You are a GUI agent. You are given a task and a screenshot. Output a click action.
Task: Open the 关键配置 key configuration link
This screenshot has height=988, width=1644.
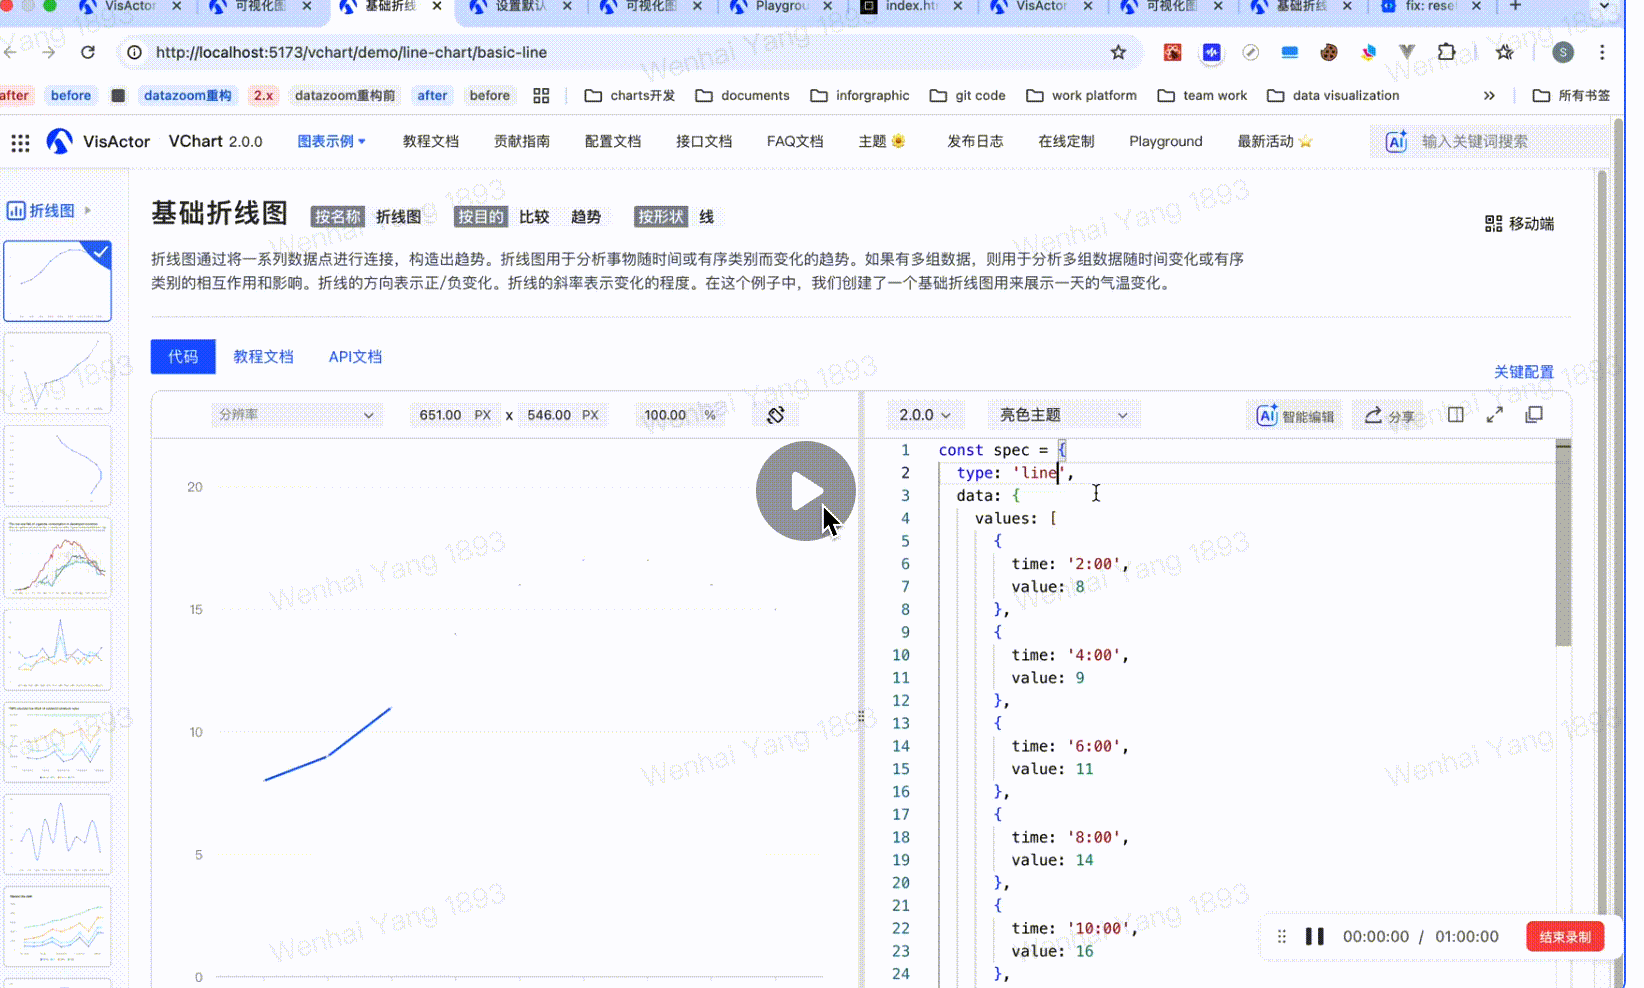click(x=1524, y=372)
